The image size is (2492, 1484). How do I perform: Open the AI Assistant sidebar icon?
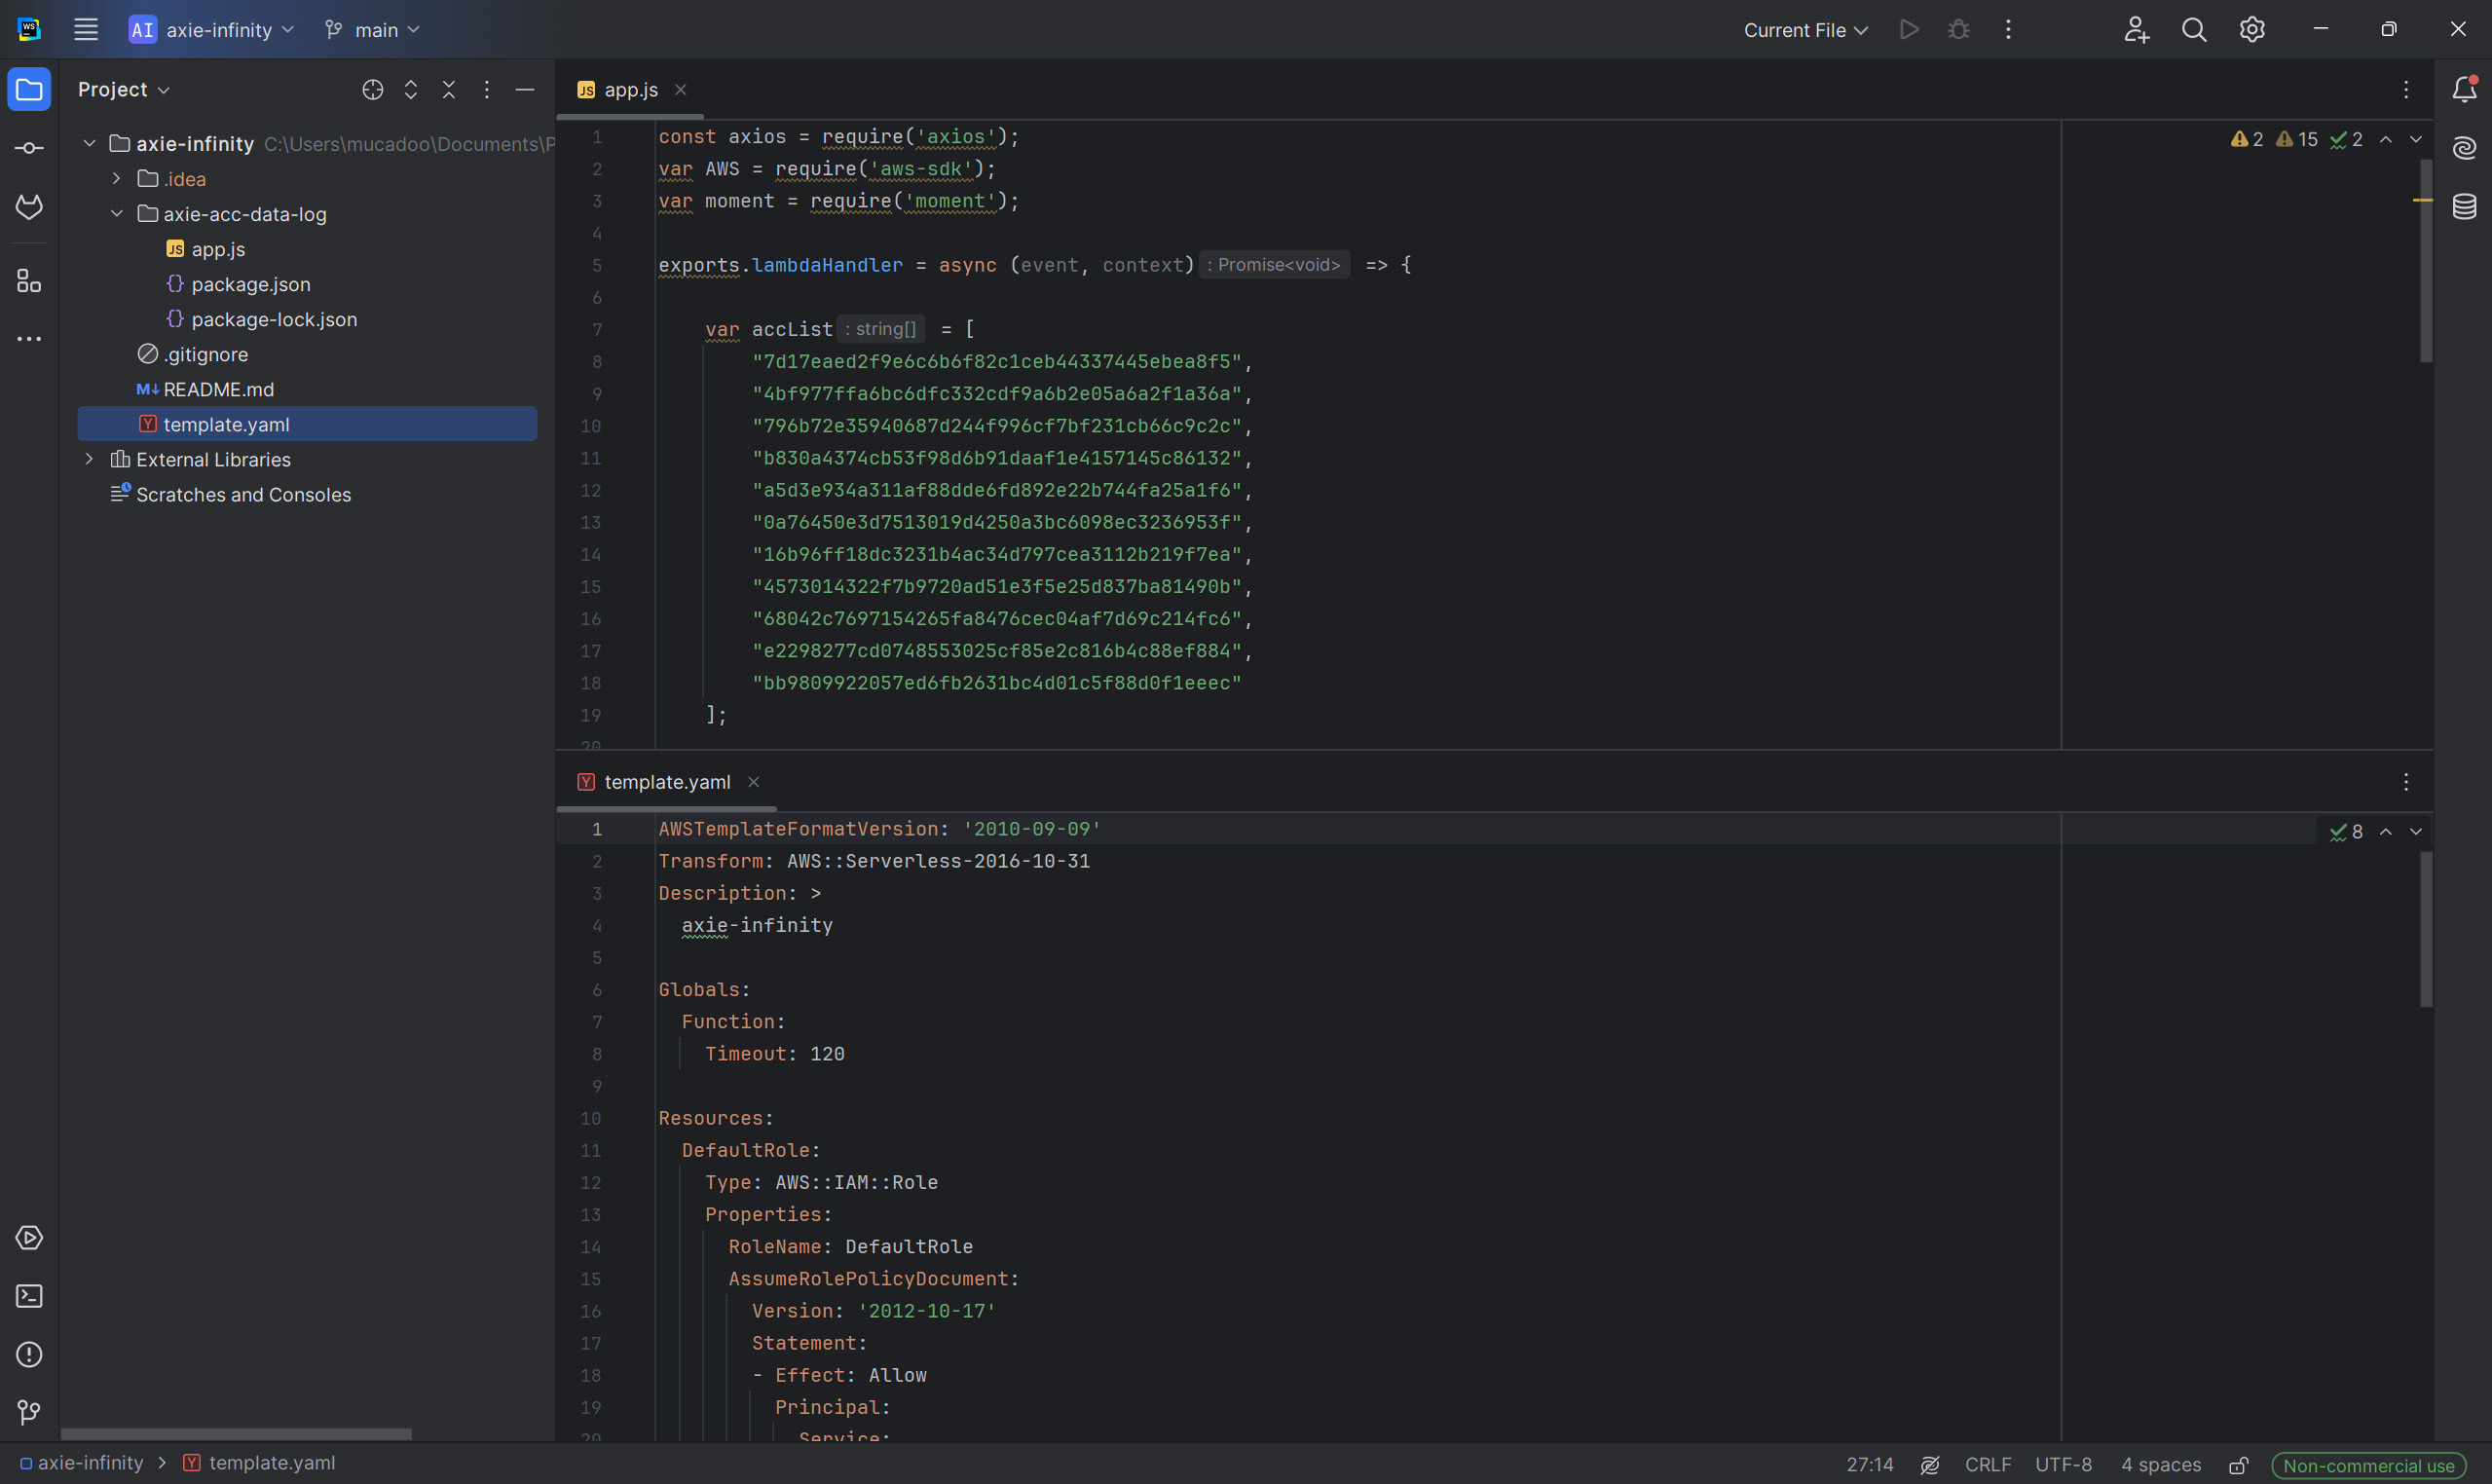coord(2464,148)
